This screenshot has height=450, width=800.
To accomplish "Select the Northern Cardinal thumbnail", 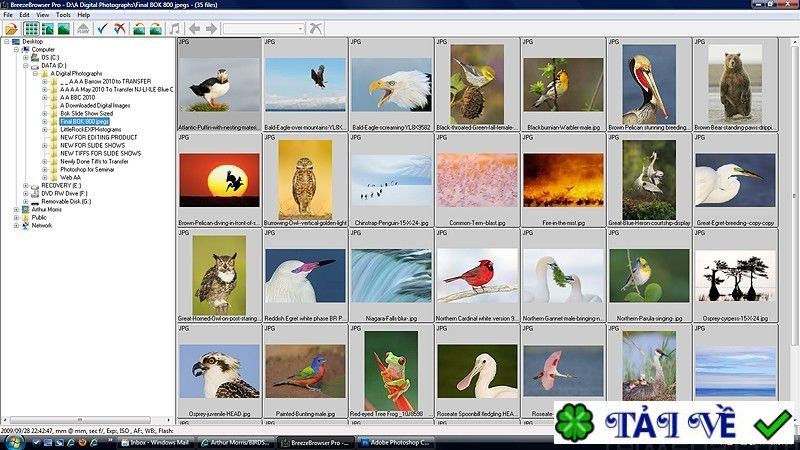I will pyautogui.click(x=477, y=275).
